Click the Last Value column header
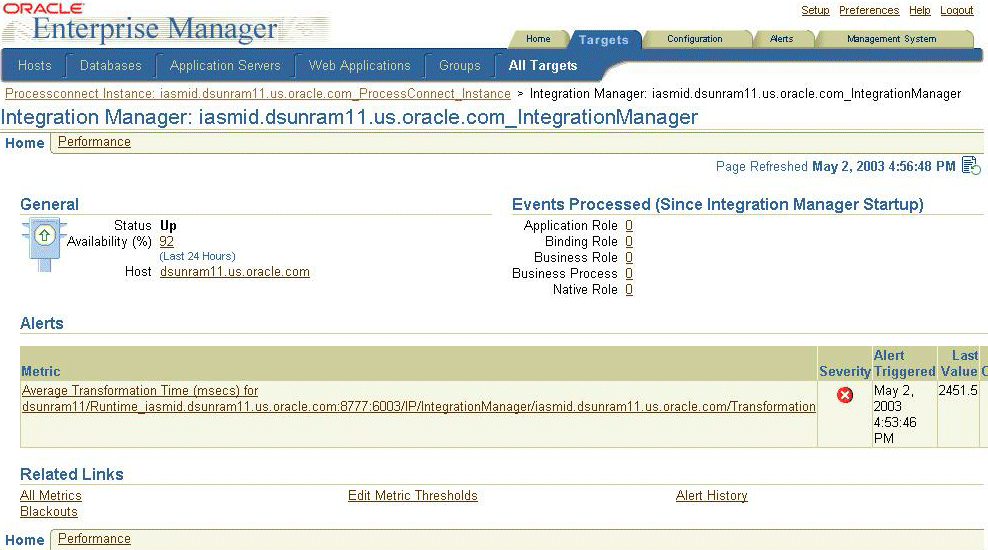The image size is (988, 550). (959, 364)
